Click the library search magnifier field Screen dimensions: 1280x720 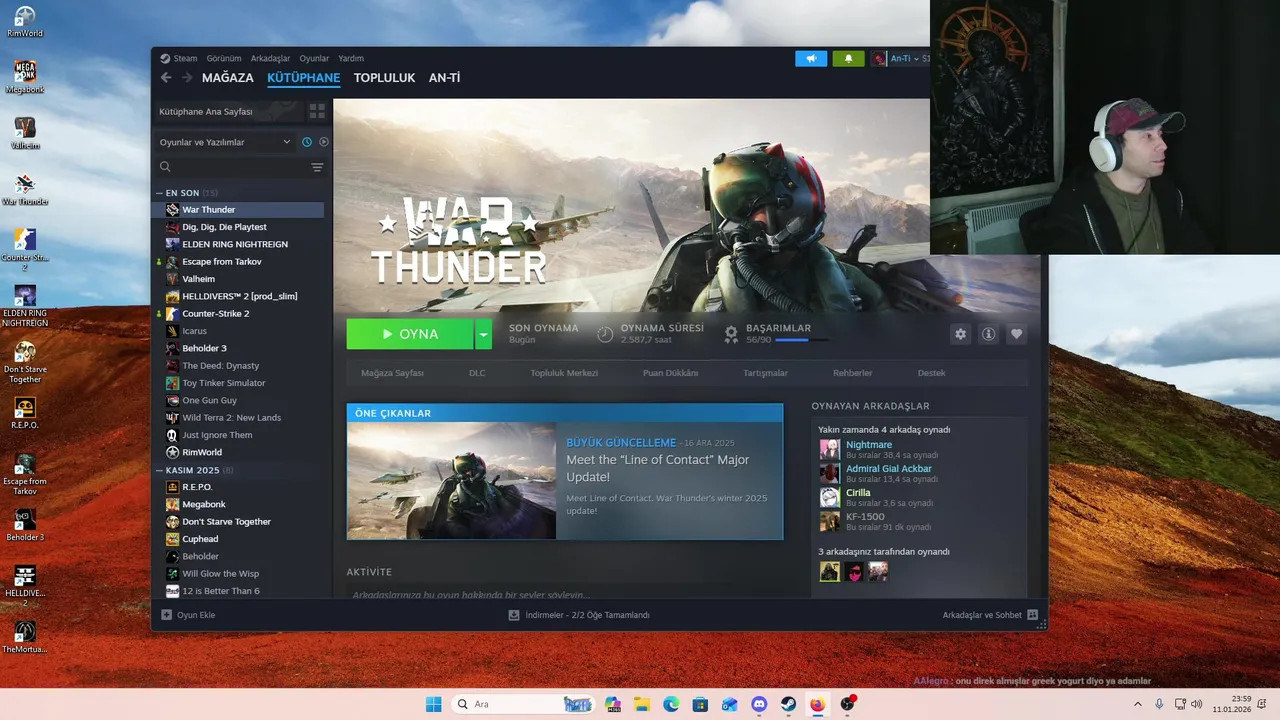point(165,167)
